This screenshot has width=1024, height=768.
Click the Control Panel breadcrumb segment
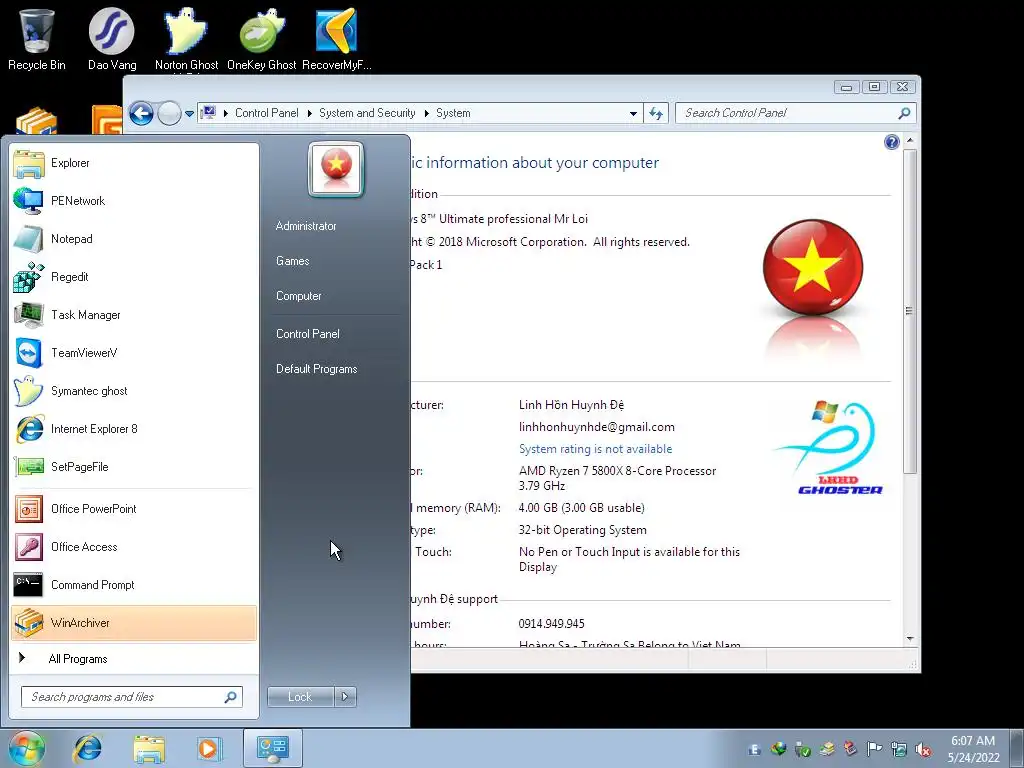point(266,114)
